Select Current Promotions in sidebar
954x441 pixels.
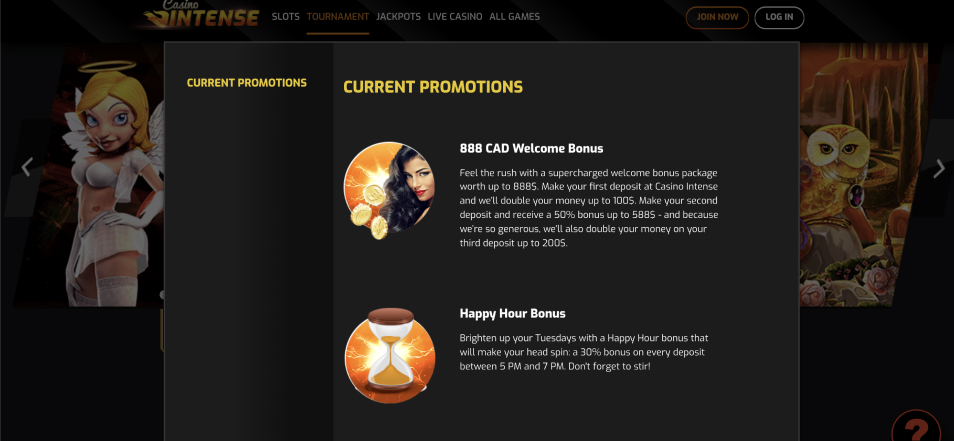(246, 83)
